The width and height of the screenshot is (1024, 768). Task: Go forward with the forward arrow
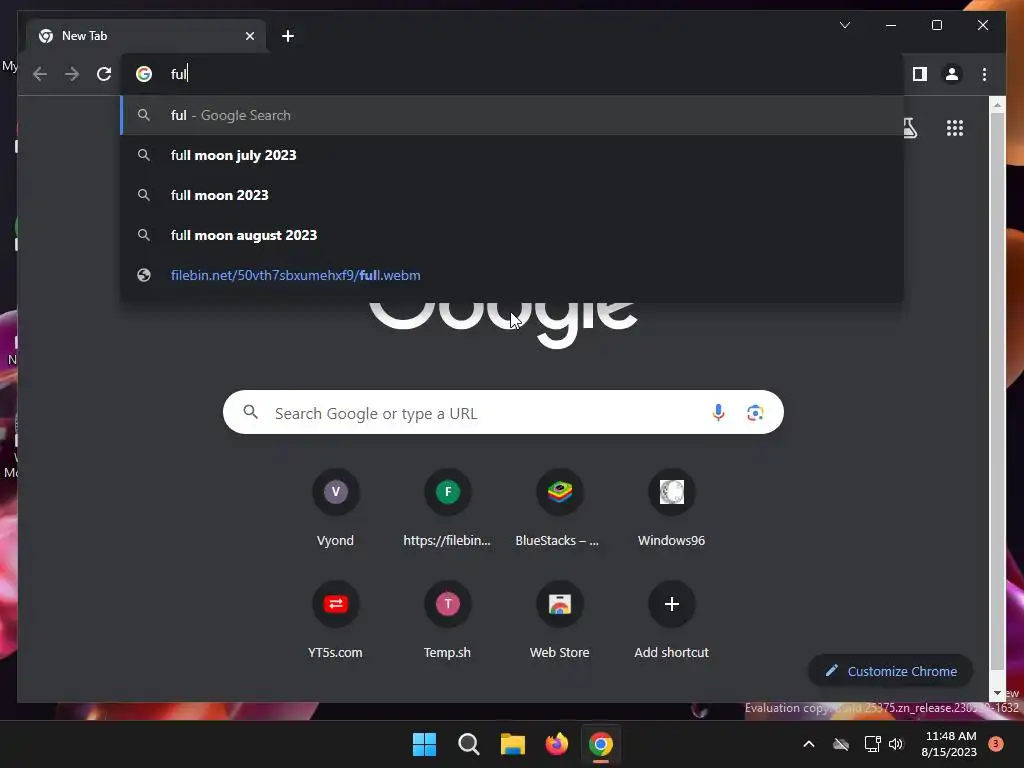pyautogui.click(x=72, y=74)
